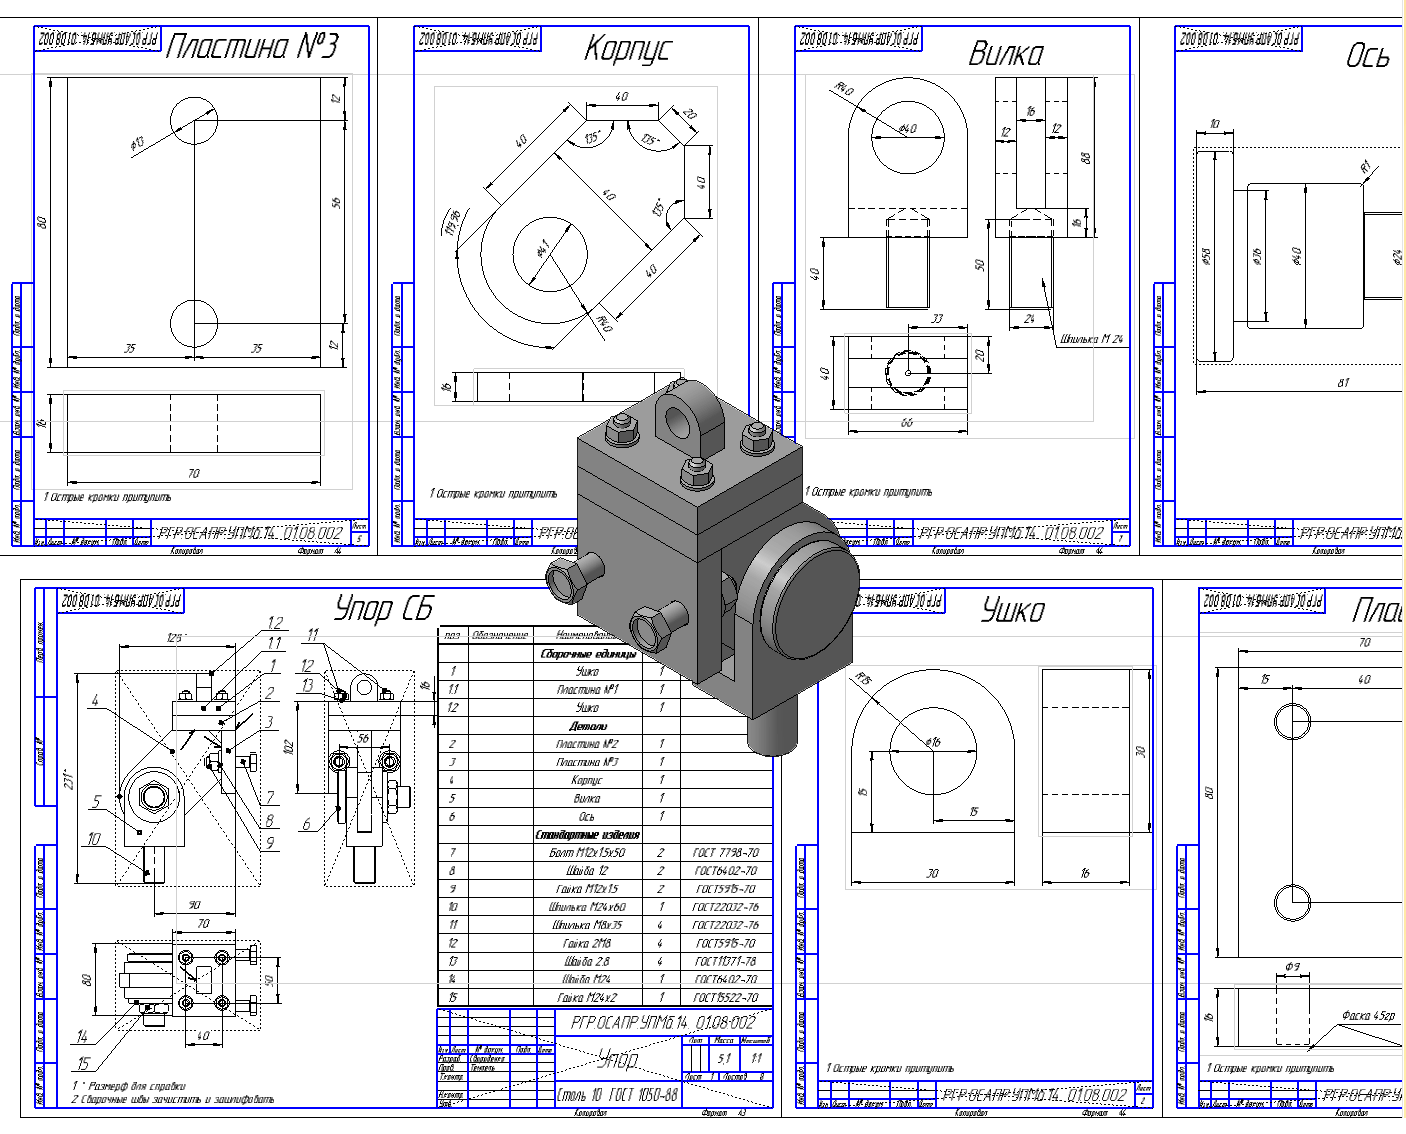
Task: Select the 'Гайка М24х2' table row
Action: pos(606,997)
